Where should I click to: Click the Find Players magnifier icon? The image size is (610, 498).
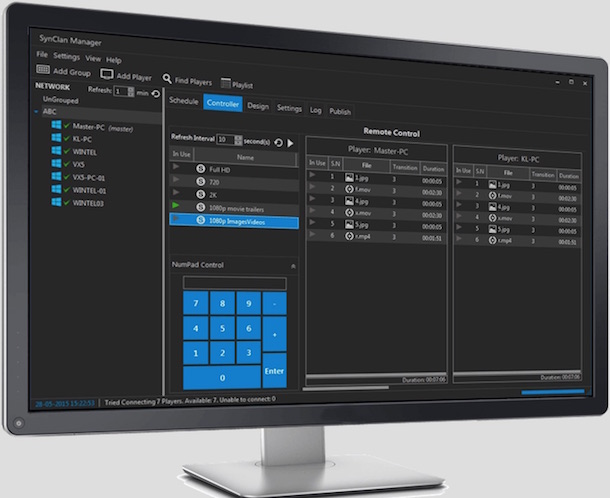(167, 78)
